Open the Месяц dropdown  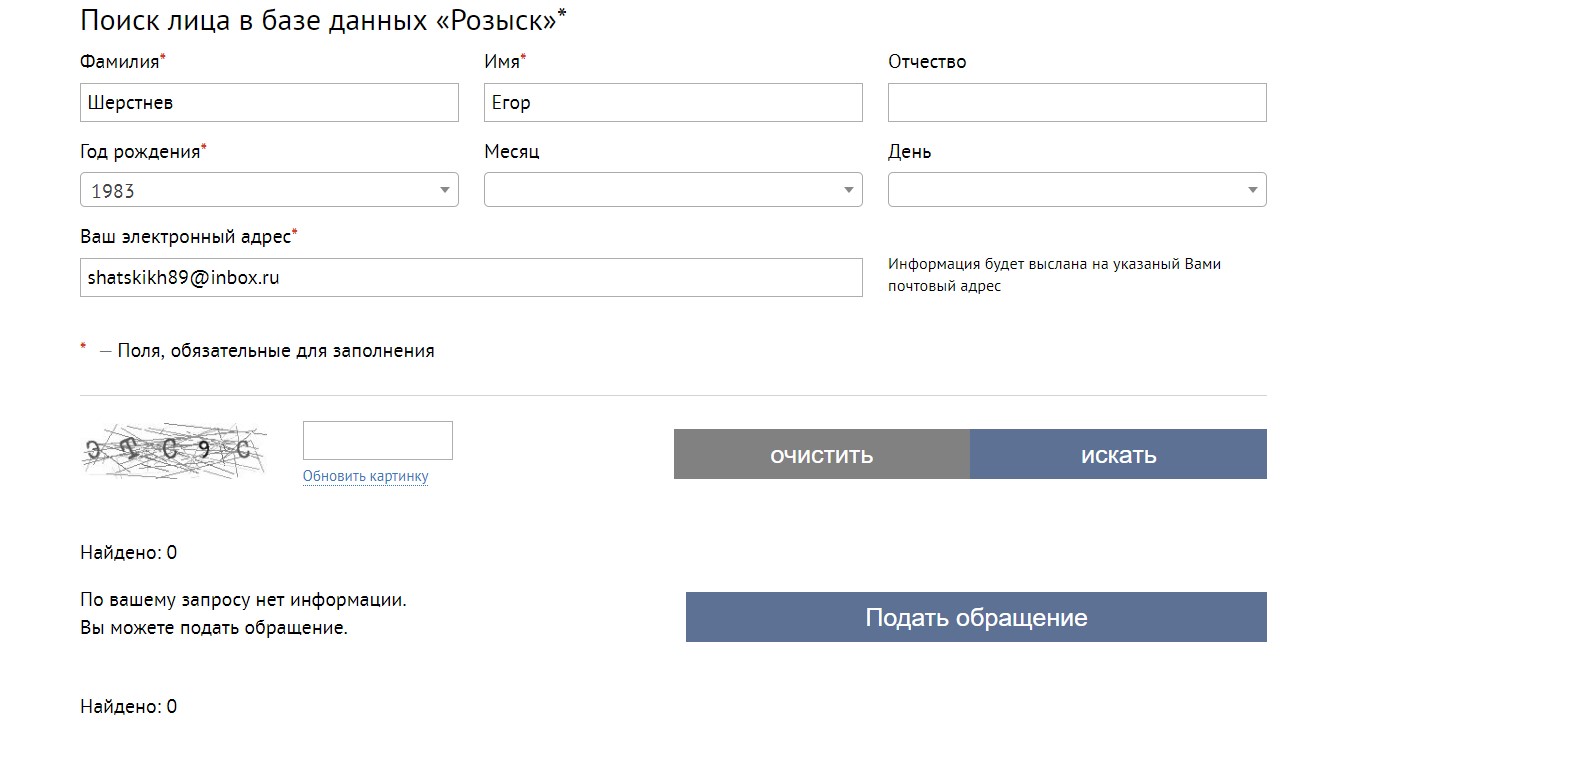[x=673, y=190]
